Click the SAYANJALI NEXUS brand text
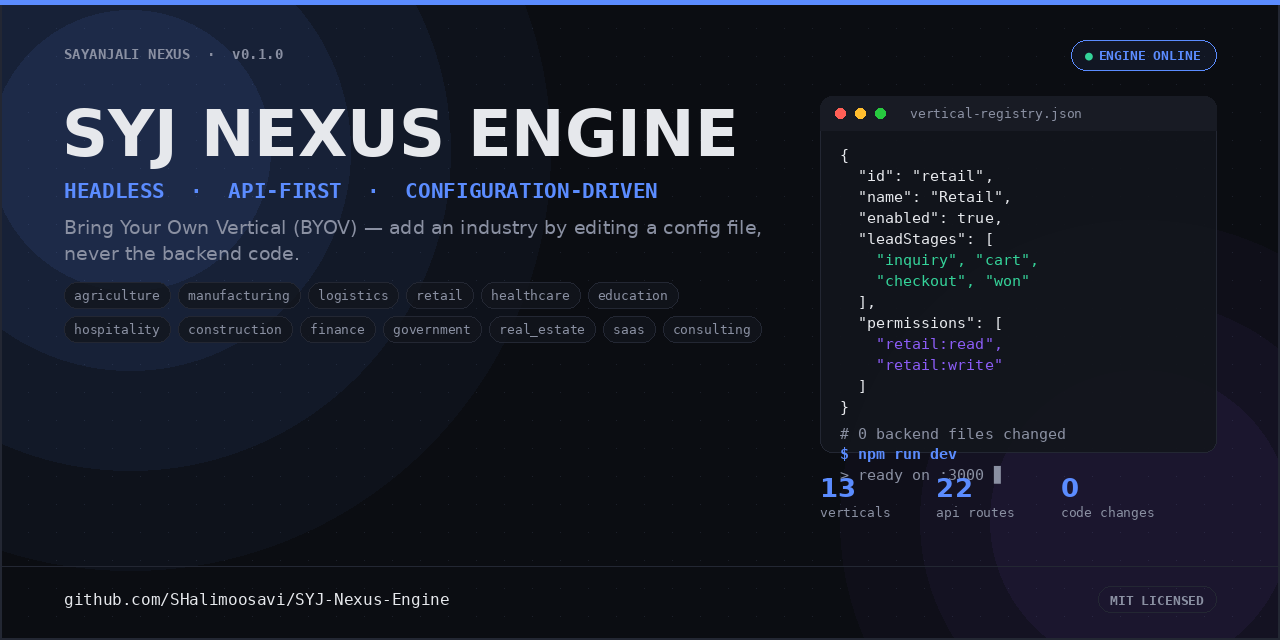This screenshot has width=1280, height=640. point(127,55)
